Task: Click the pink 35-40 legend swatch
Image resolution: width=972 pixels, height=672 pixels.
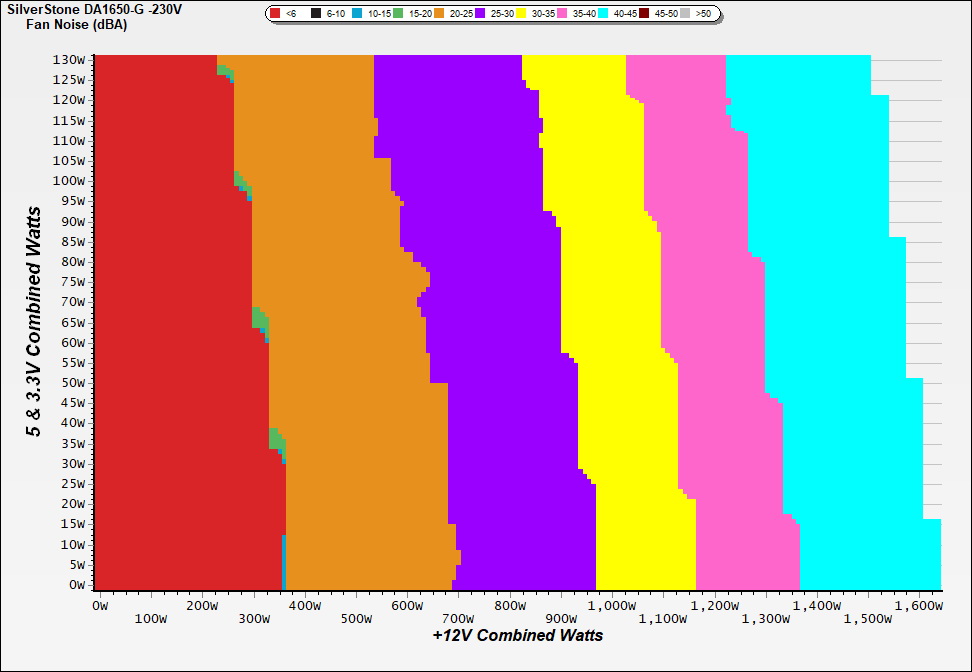Action: pyautogui.click(x=563, y=14)
